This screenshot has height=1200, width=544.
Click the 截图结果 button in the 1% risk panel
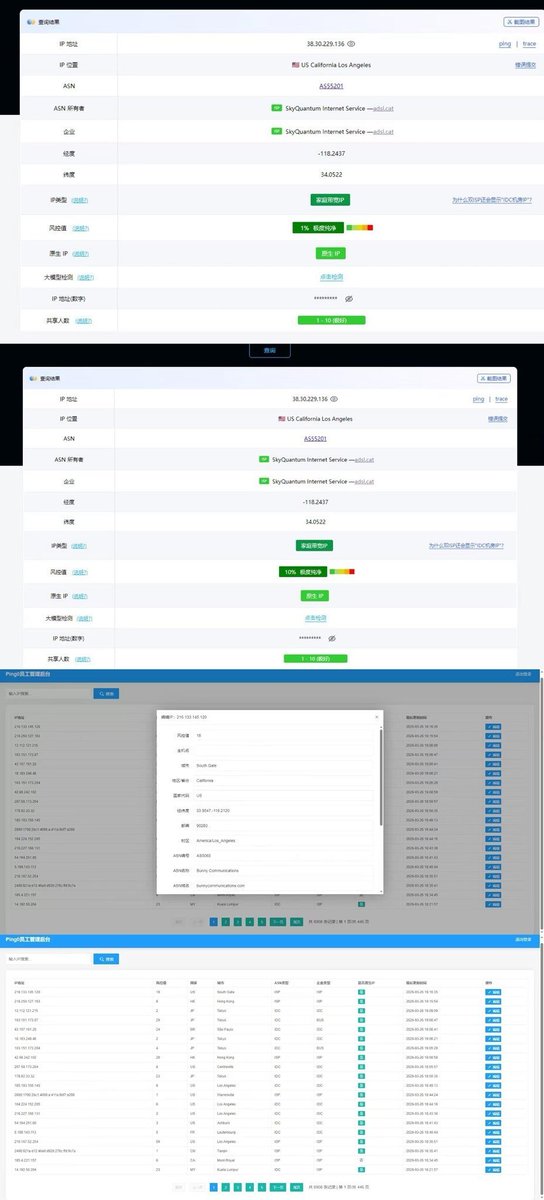point(521,21)
